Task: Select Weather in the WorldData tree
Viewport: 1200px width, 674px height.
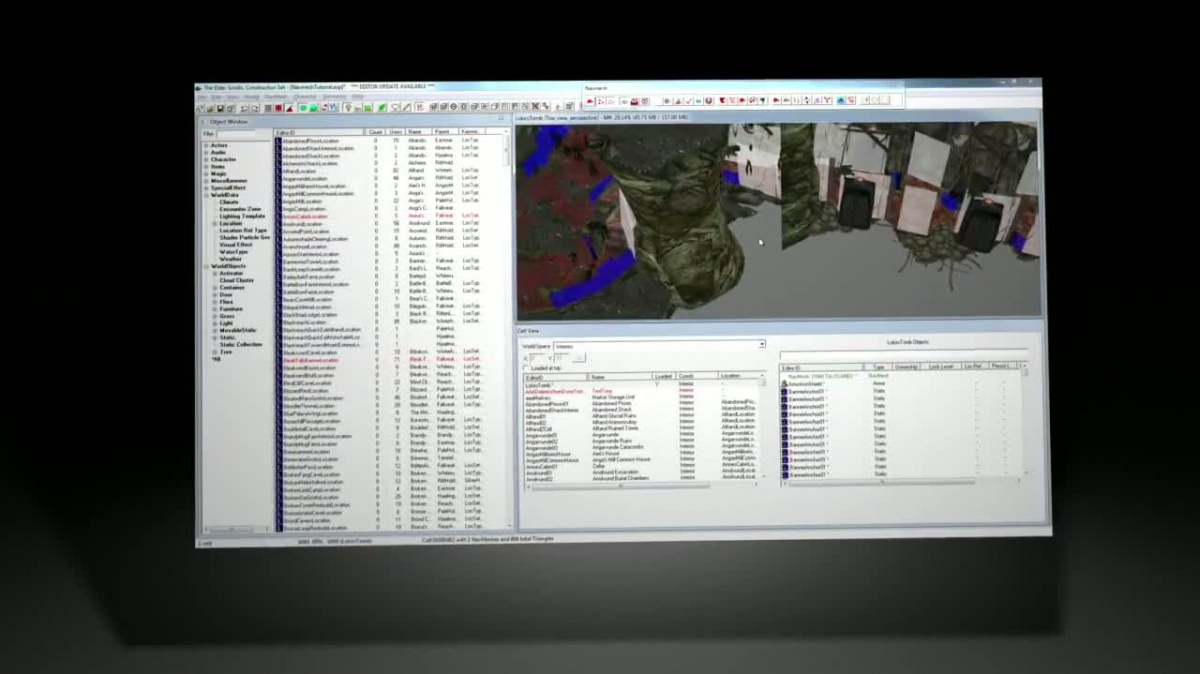Action: click(232, 259)
